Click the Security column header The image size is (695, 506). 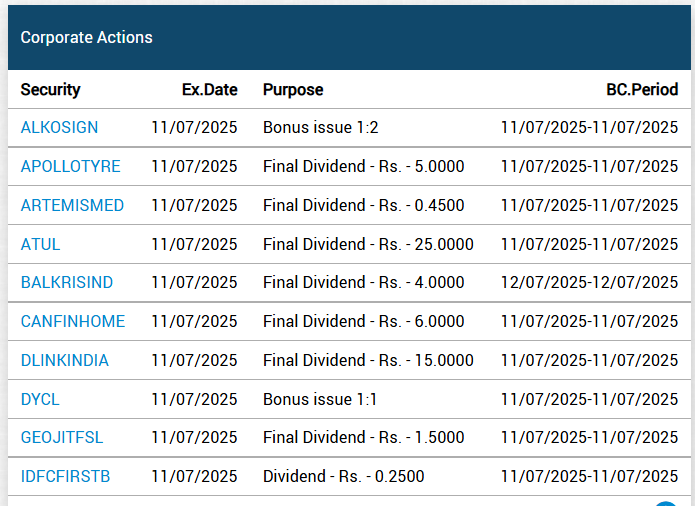point(51,90)
